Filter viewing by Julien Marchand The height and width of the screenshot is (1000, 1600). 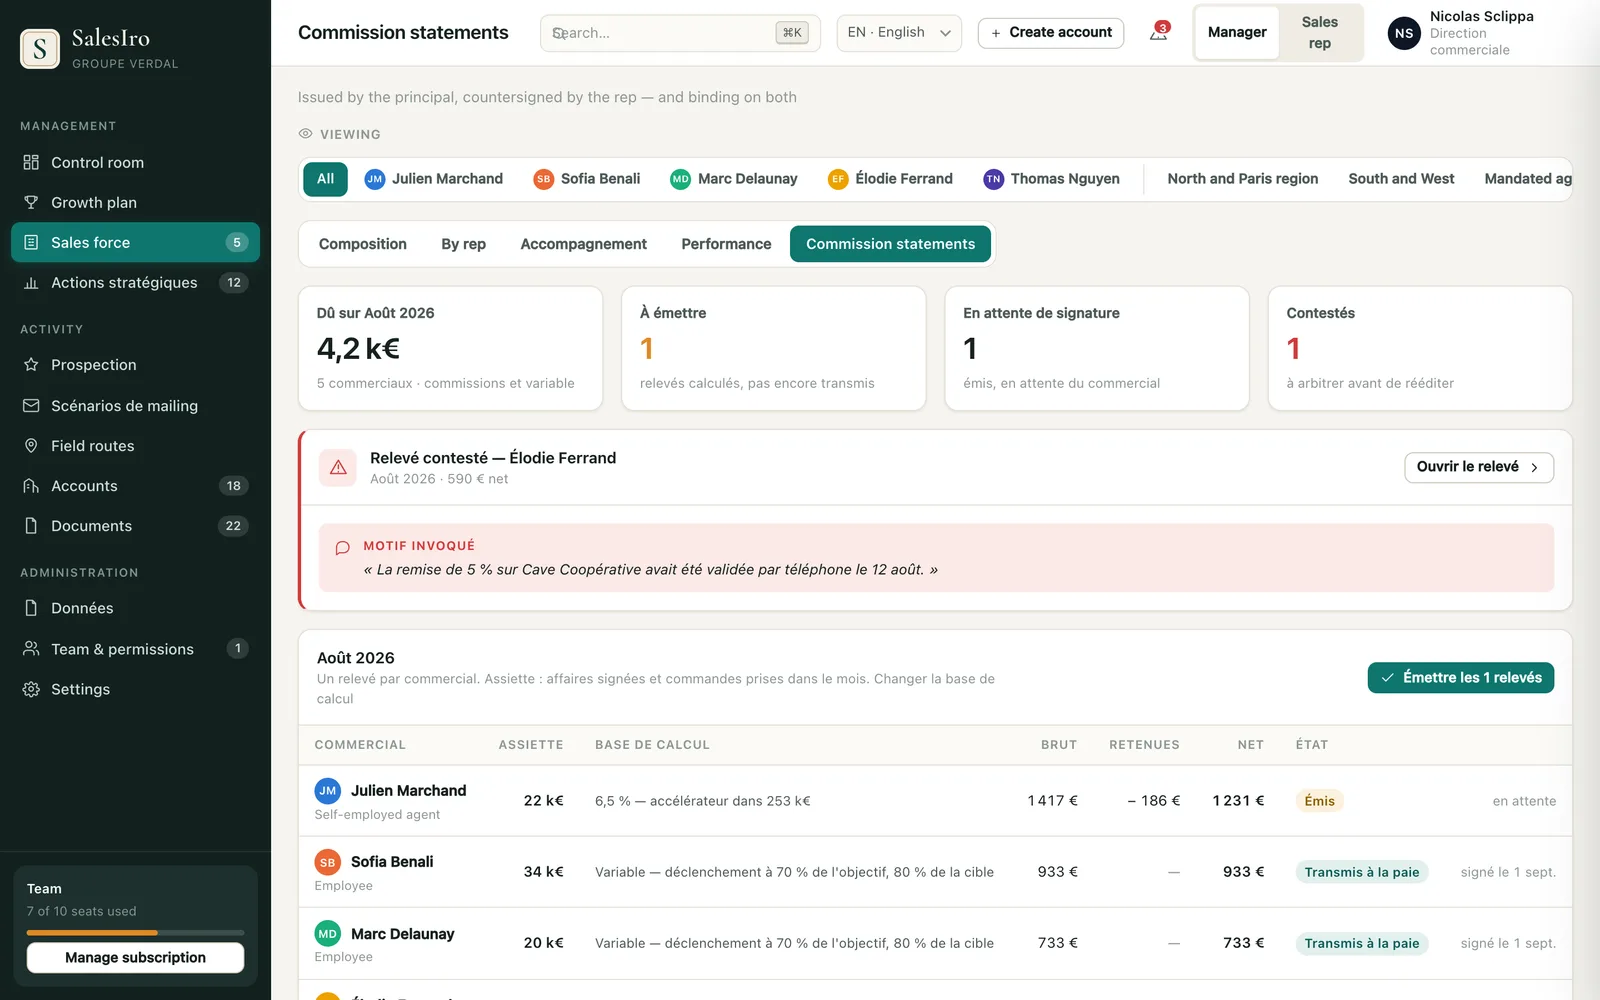click(434, 179)
